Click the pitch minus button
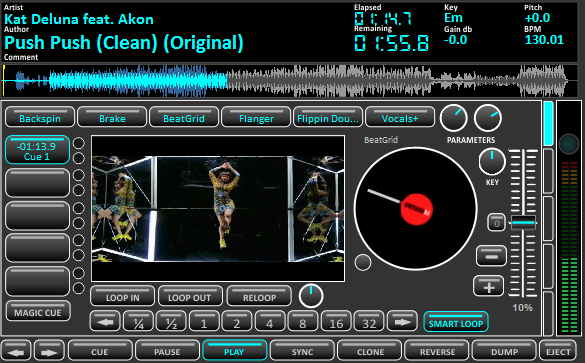Screen dimensions: 585x363 tap(491, 256)
